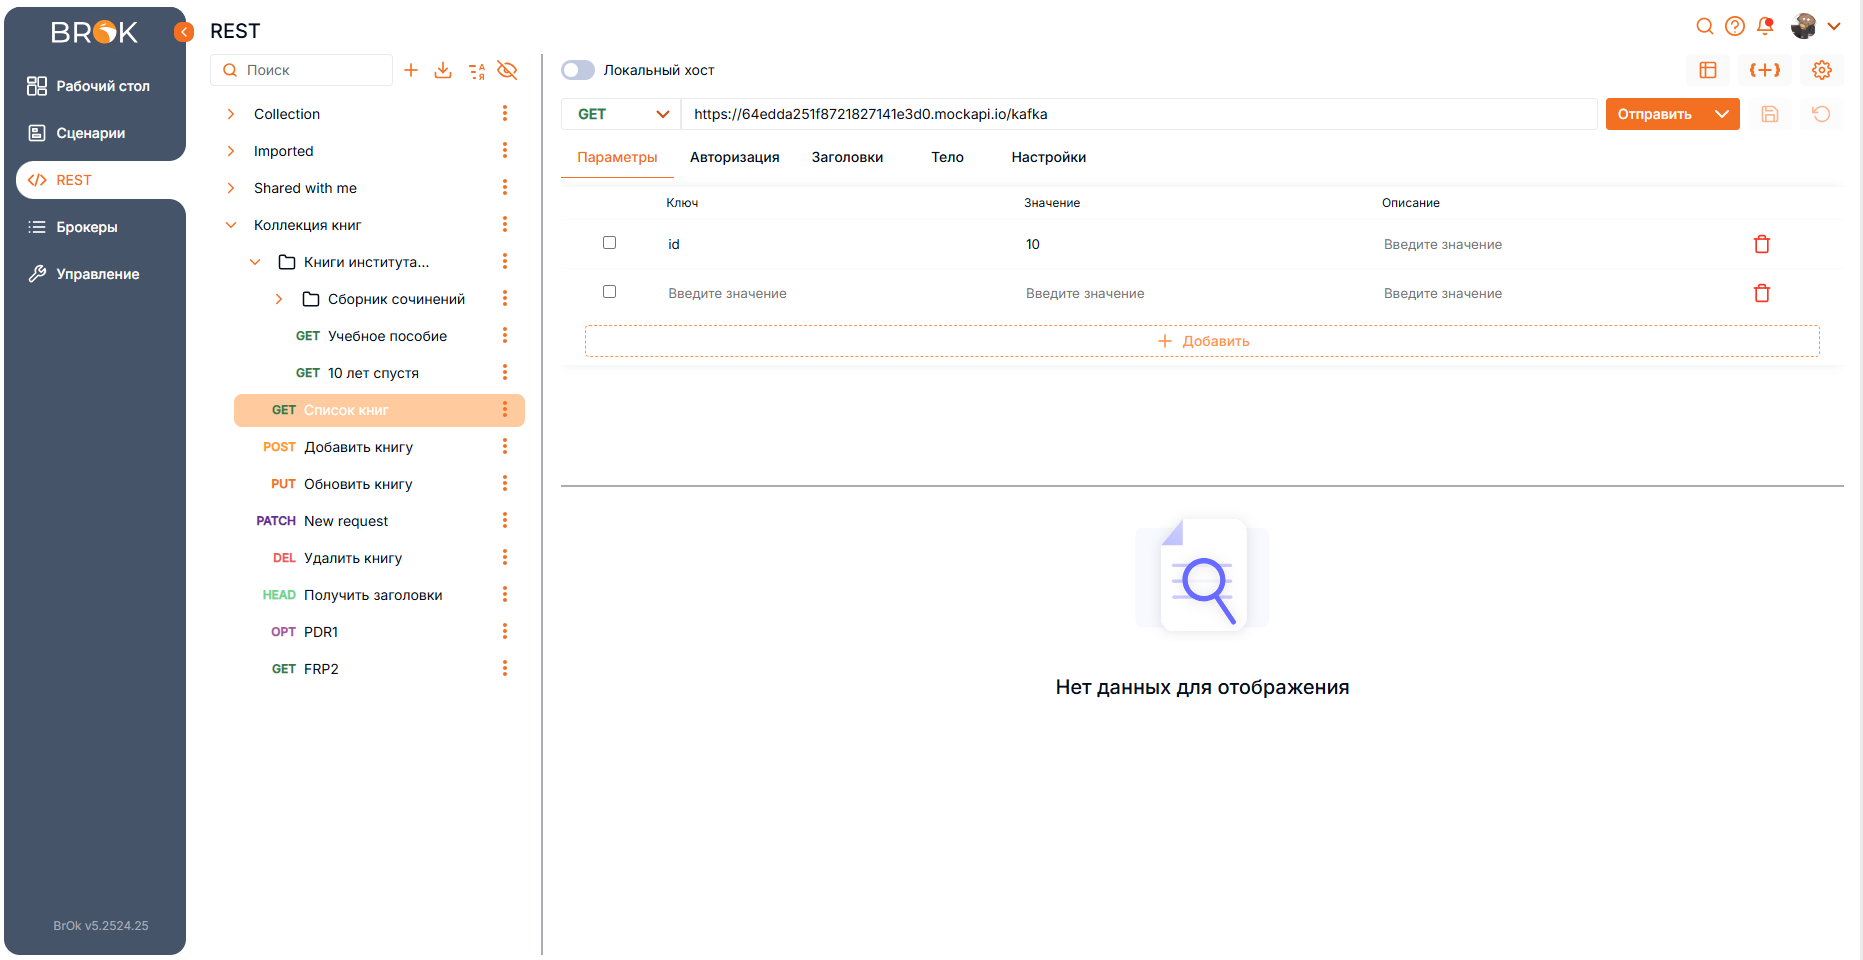The height and width of the screenshot is (960, 1863).
Task: Open the GET method dropdown
Action: click(621, 114)
